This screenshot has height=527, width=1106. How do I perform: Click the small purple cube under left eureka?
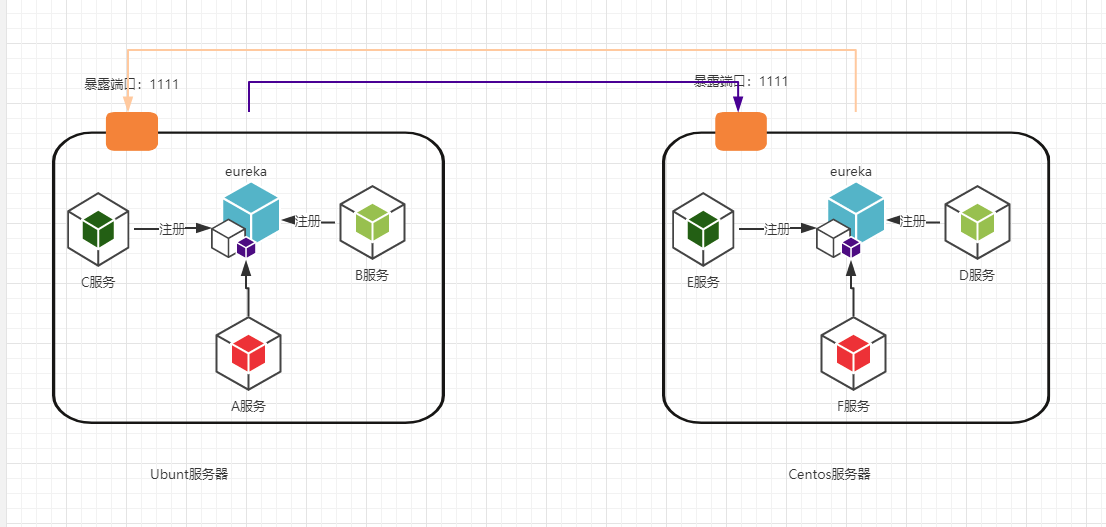click(246, 247)
